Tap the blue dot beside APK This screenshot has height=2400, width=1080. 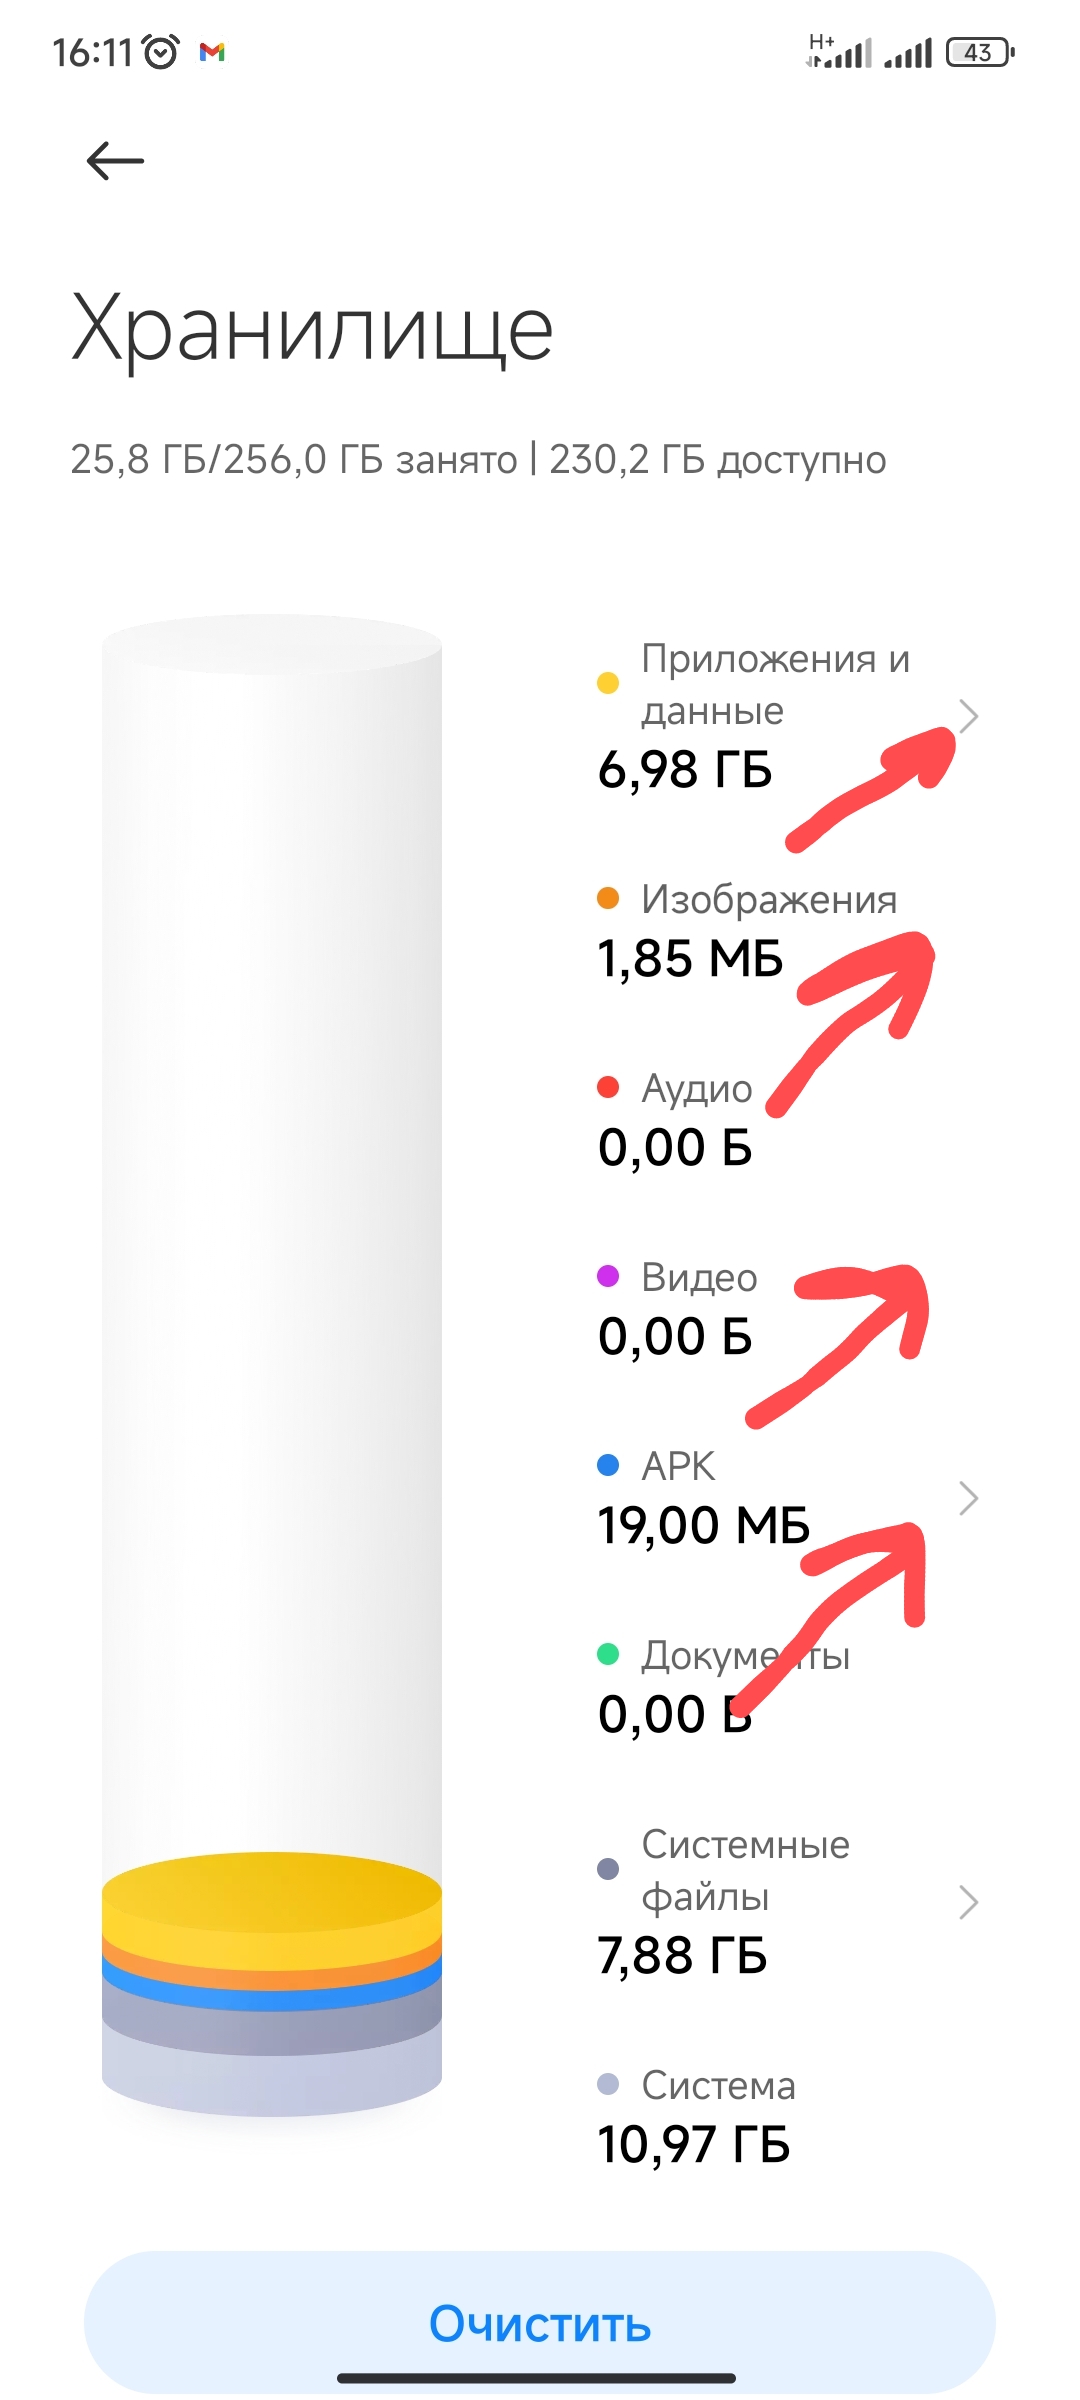pos(608,1465)
